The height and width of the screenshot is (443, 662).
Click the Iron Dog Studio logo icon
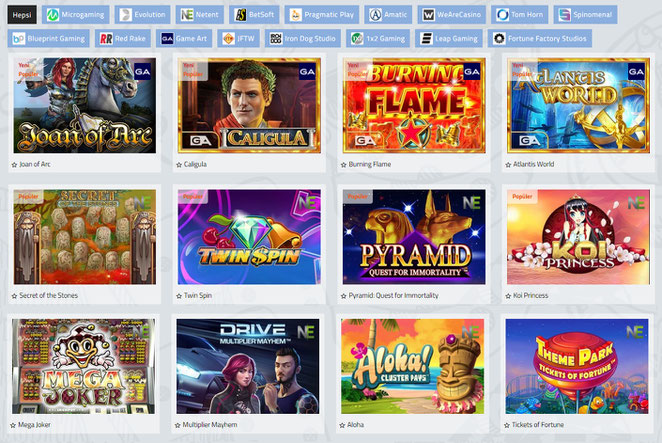click(x=276, y=39)
